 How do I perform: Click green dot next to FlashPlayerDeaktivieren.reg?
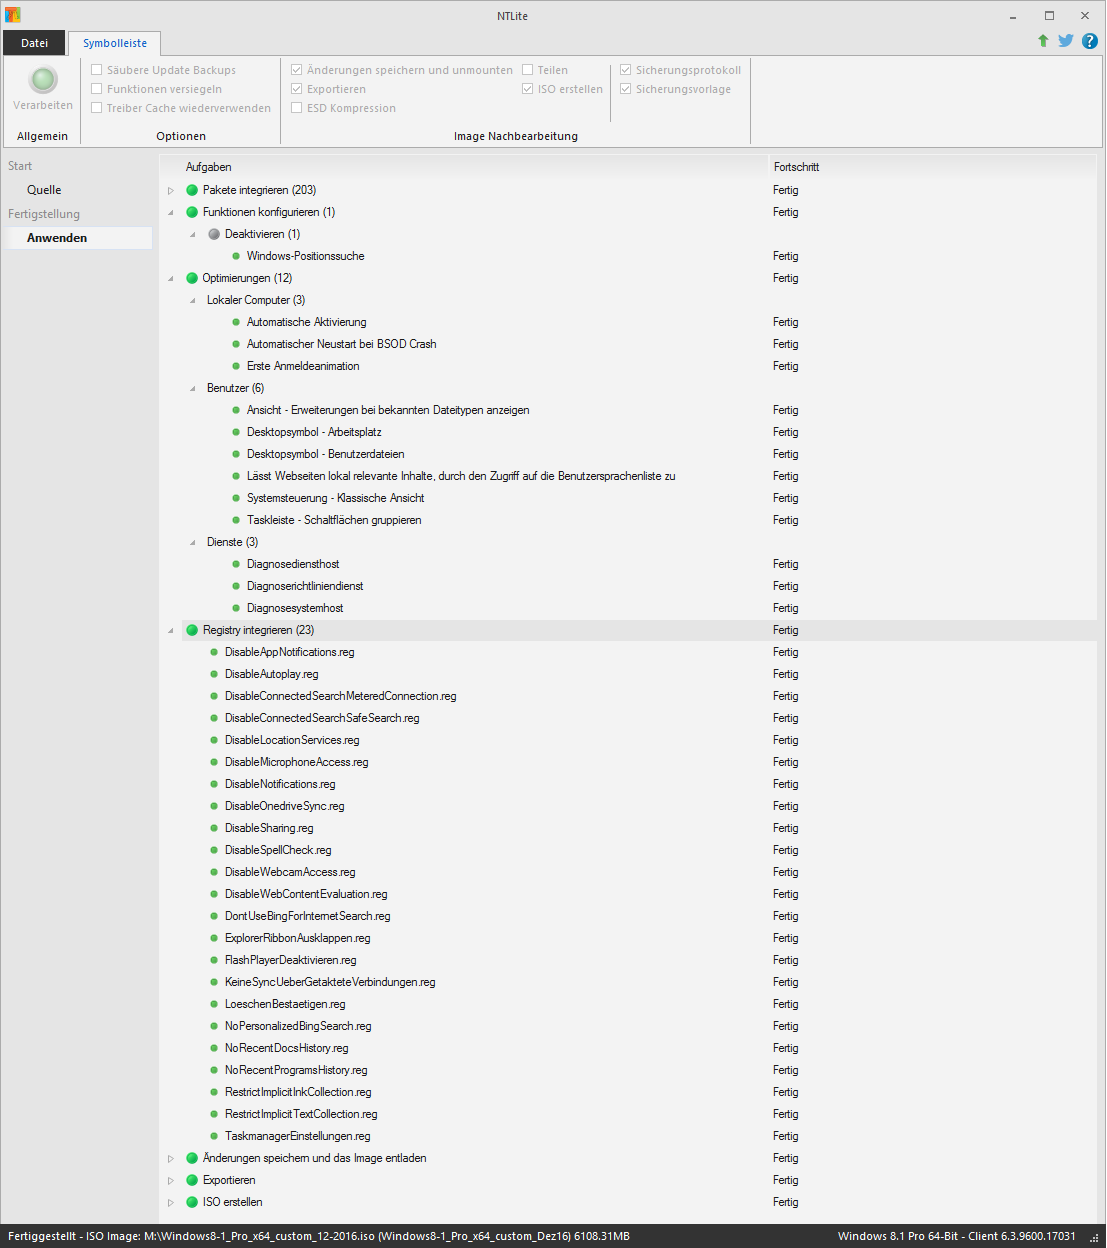(214, 960)
